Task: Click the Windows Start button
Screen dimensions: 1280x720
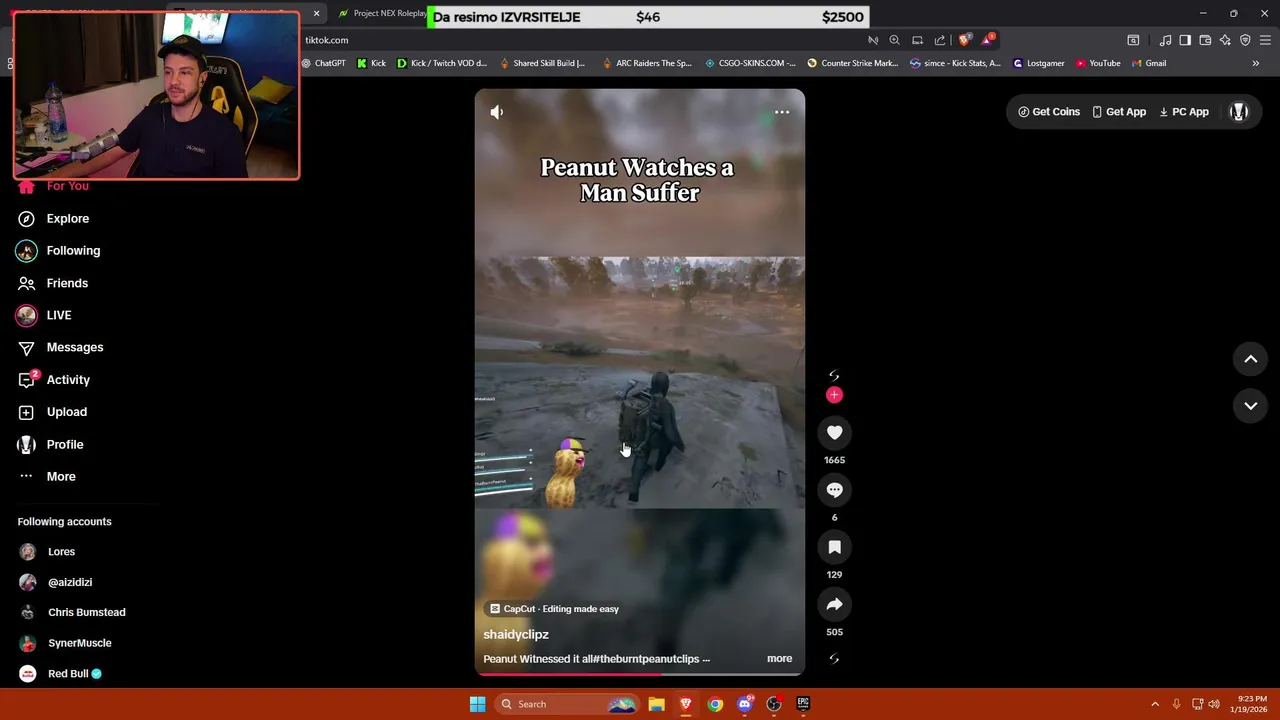Action: [477, 704]
